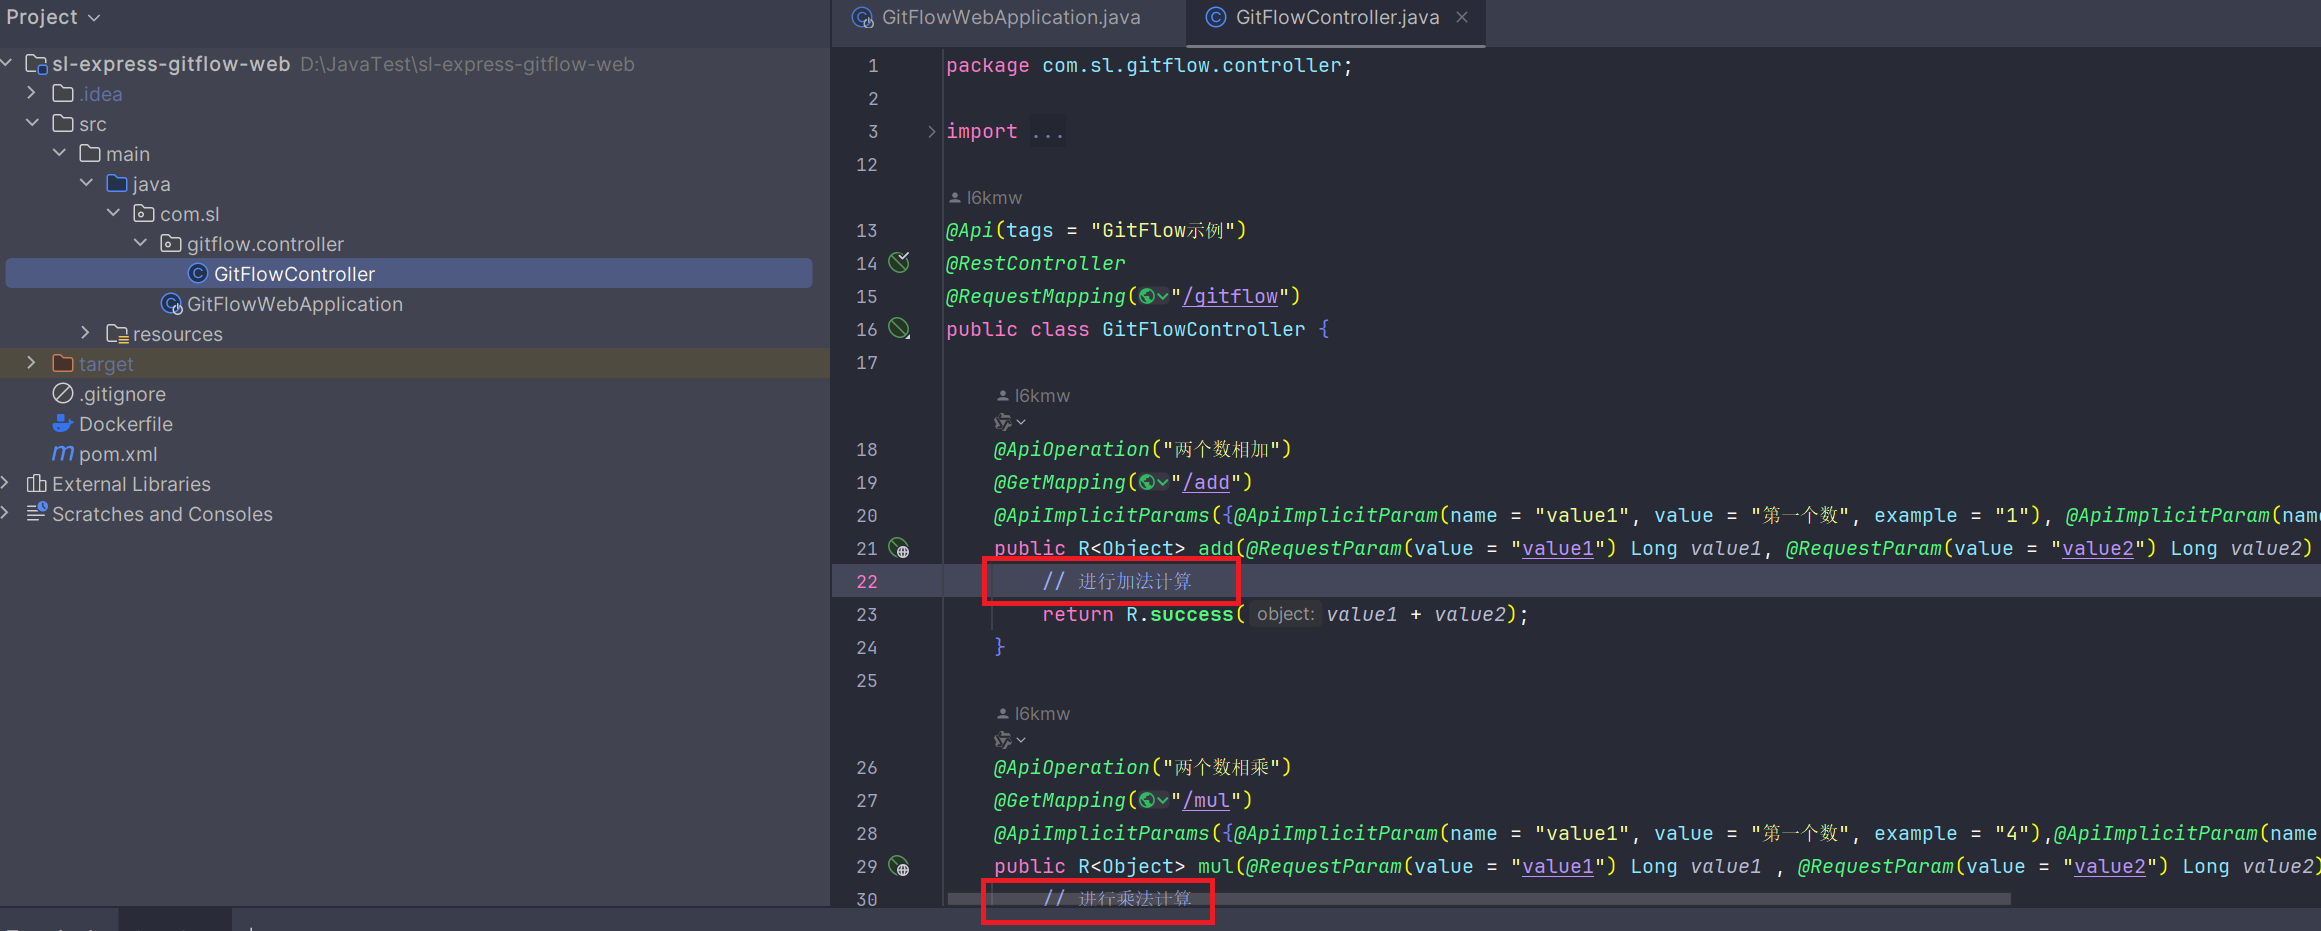This screenshot has height=931, width=2321.
Task: Collapse the gitflow.controller package arrow
Action: click(140, 243)
